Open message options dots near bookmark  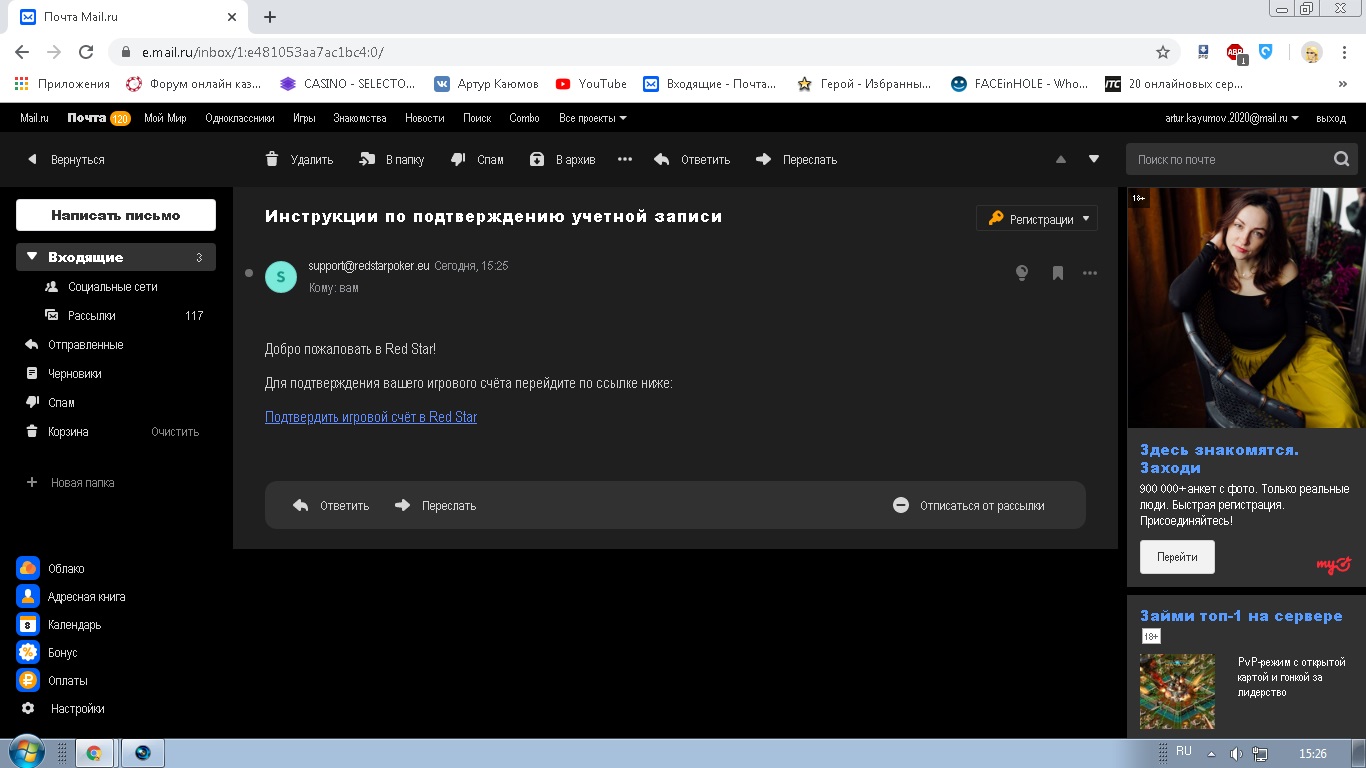click(x=1090, y=273)
